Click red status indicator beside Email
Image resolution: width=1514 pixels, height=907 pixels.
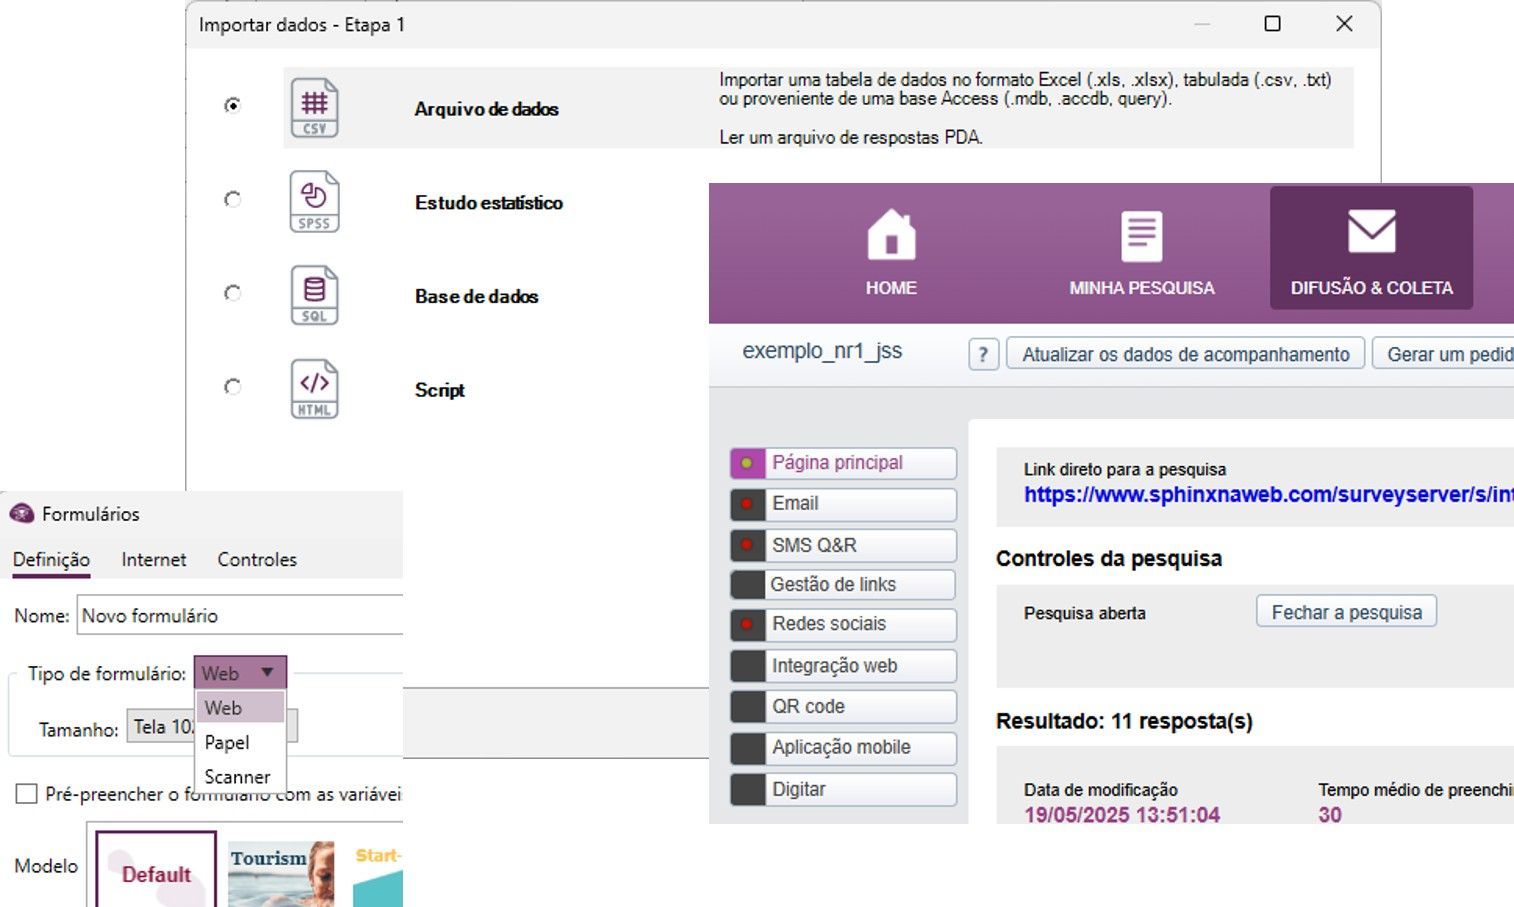(747, 504)
